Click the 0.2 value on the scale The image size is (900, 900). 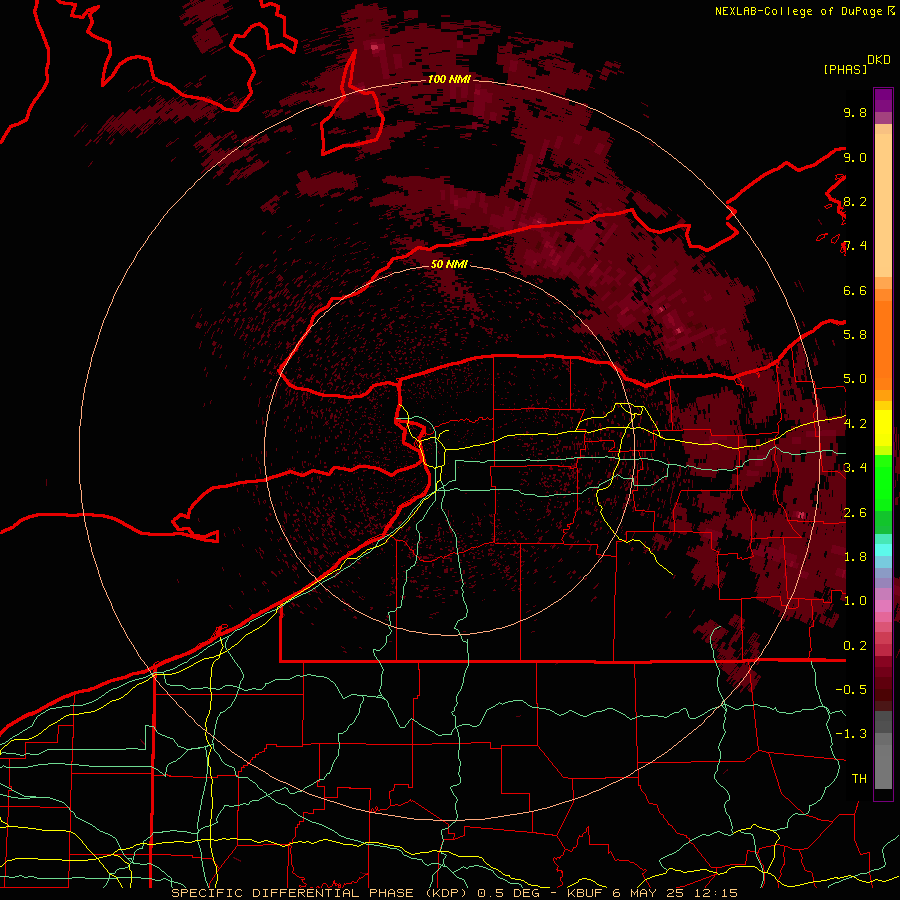855,645
